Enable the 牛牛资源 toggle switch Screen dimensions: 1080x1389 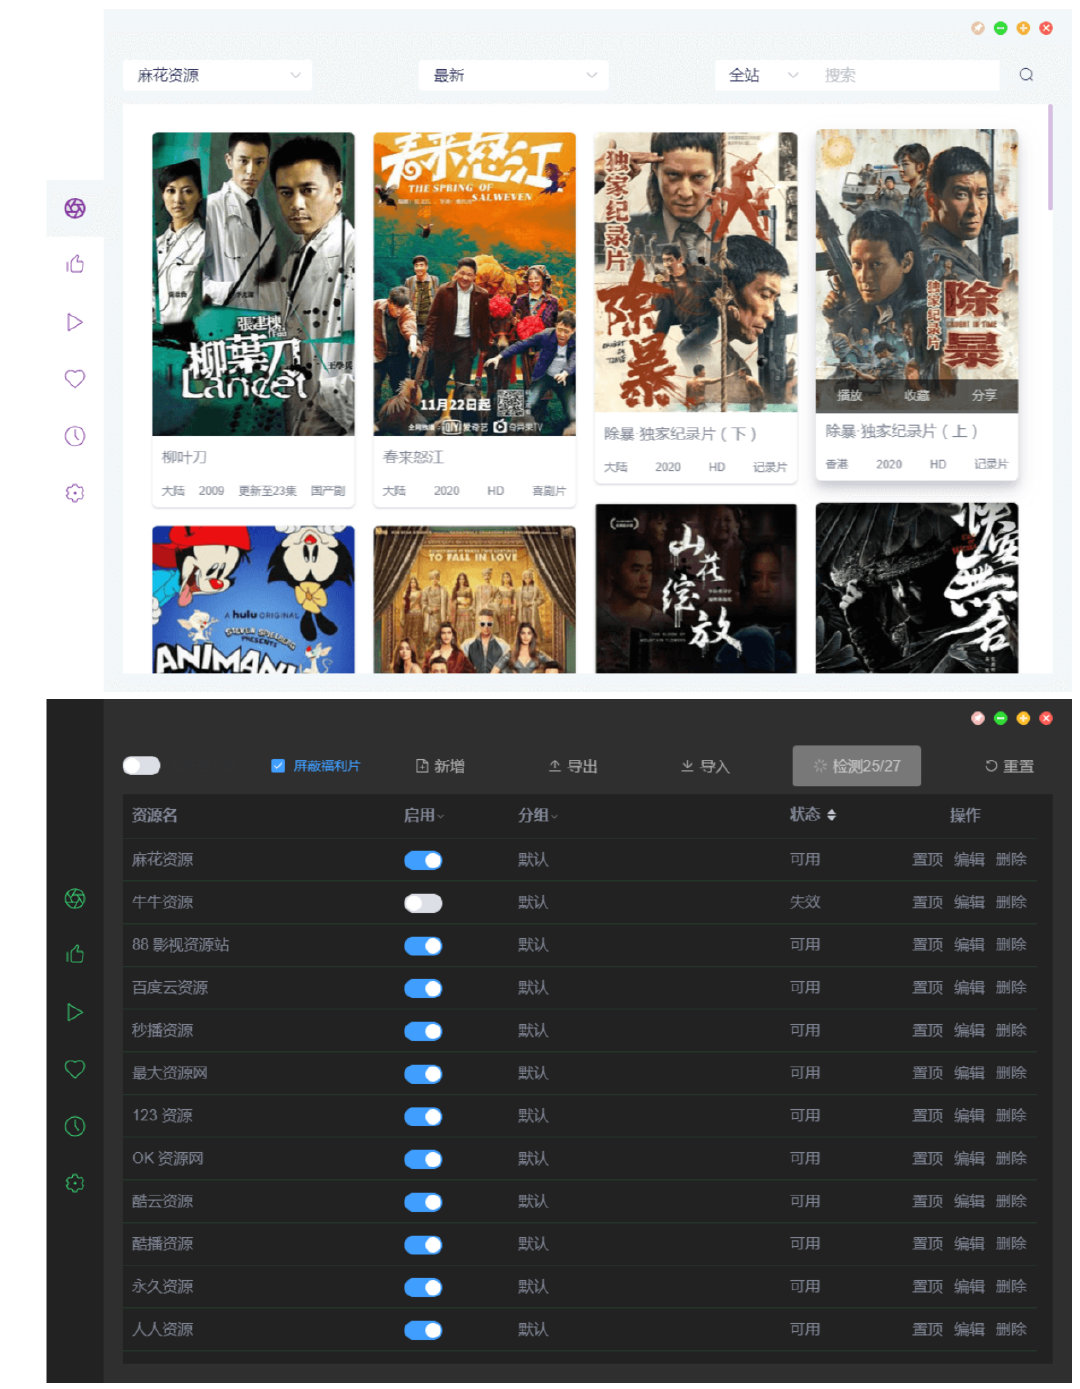tap(423, 903)
